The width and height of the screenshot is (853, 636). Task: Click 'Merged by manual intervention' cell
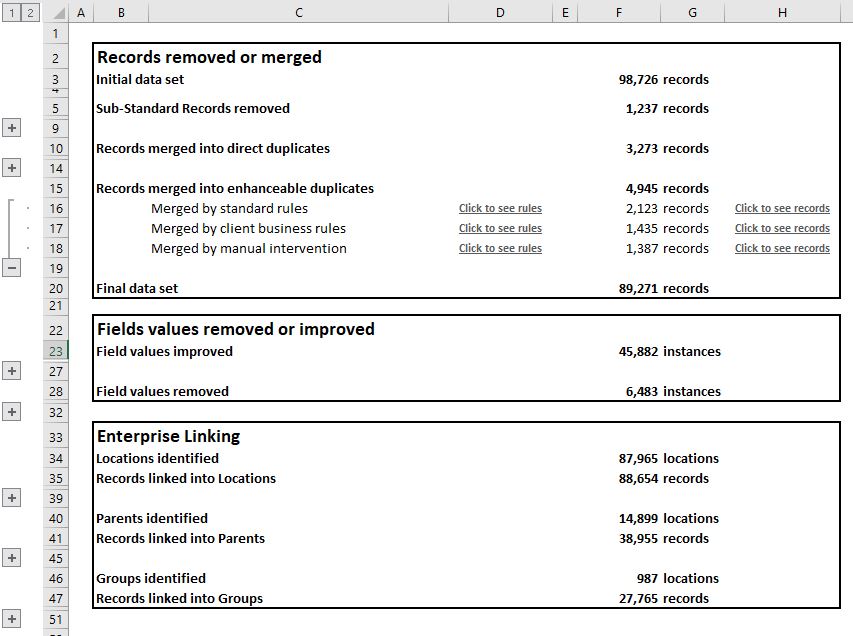[249, 249]
